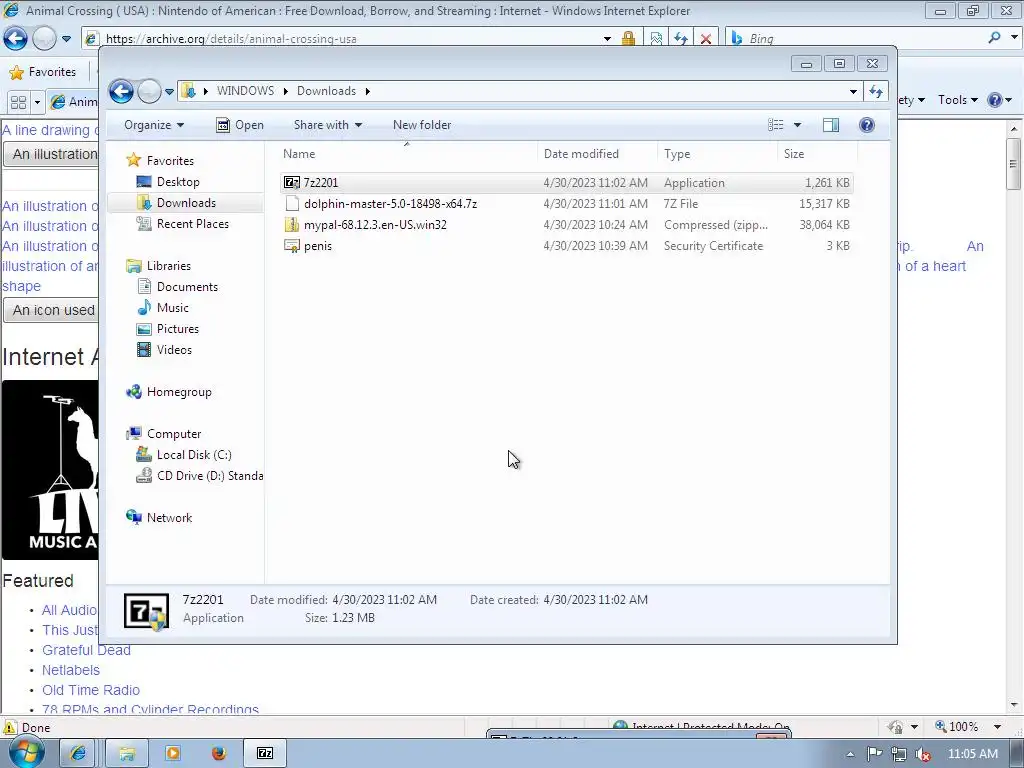The width and height of the screenshot is (1024, 768).
Task: Open Explorer help via the question mark
Action: point(867,125)
